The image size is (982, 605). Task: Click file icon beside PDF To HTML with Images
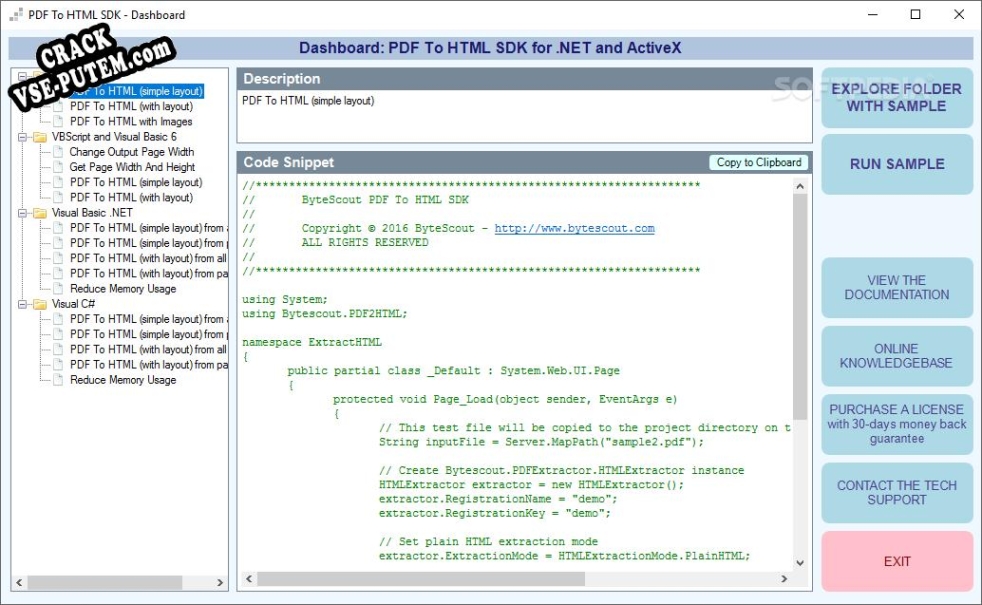coord(58,122)
